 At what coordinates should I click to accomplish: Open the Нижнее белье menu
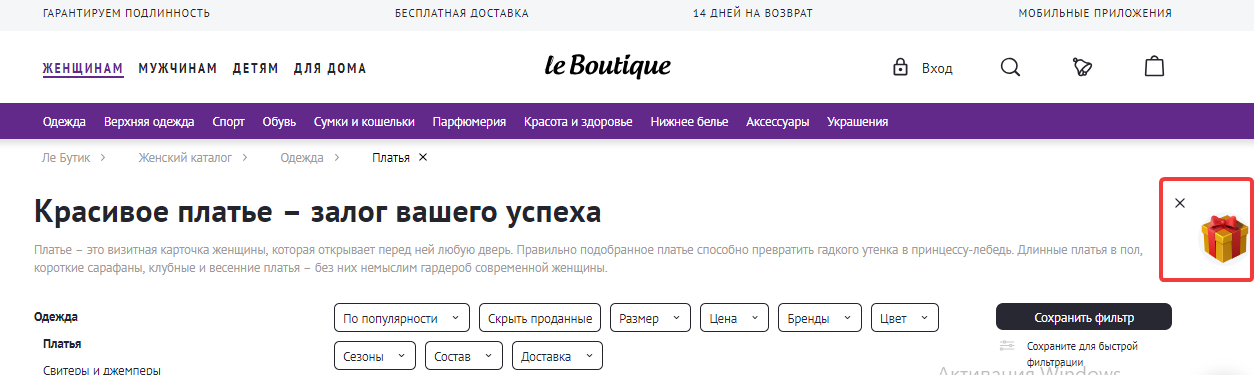[689, 122]
